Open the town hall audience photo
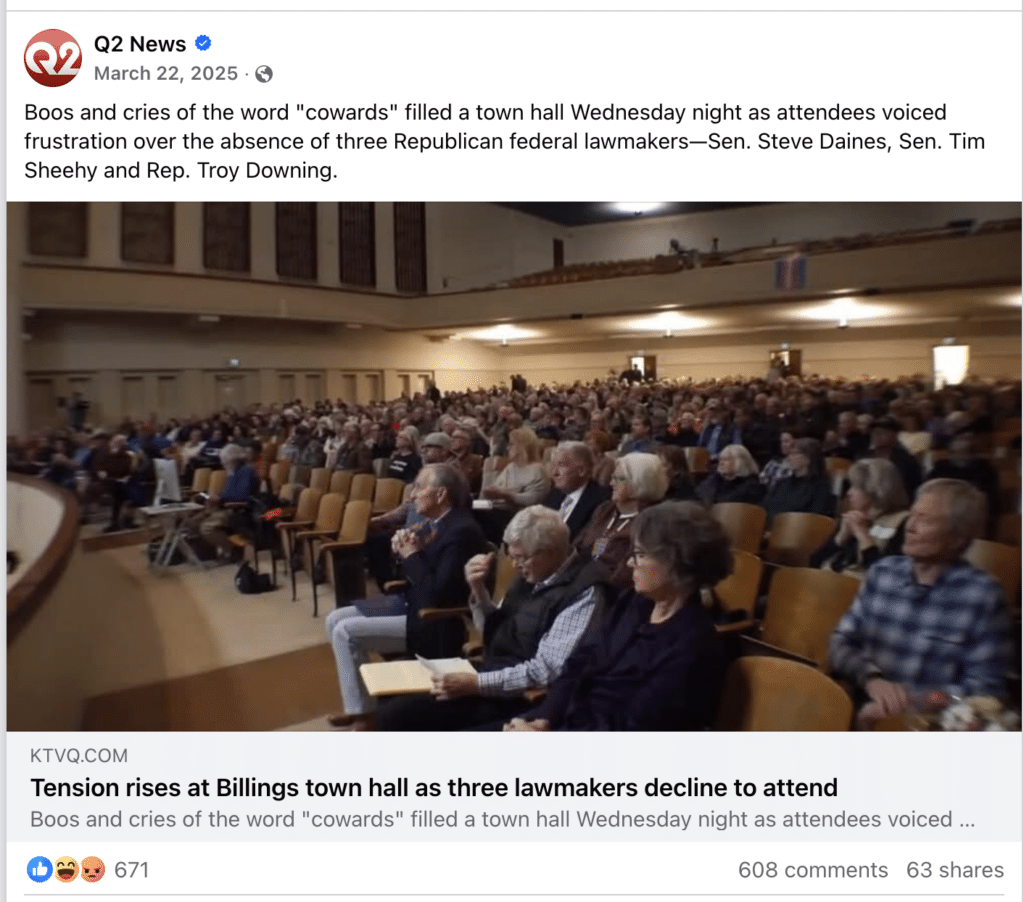 coord(514,466)
